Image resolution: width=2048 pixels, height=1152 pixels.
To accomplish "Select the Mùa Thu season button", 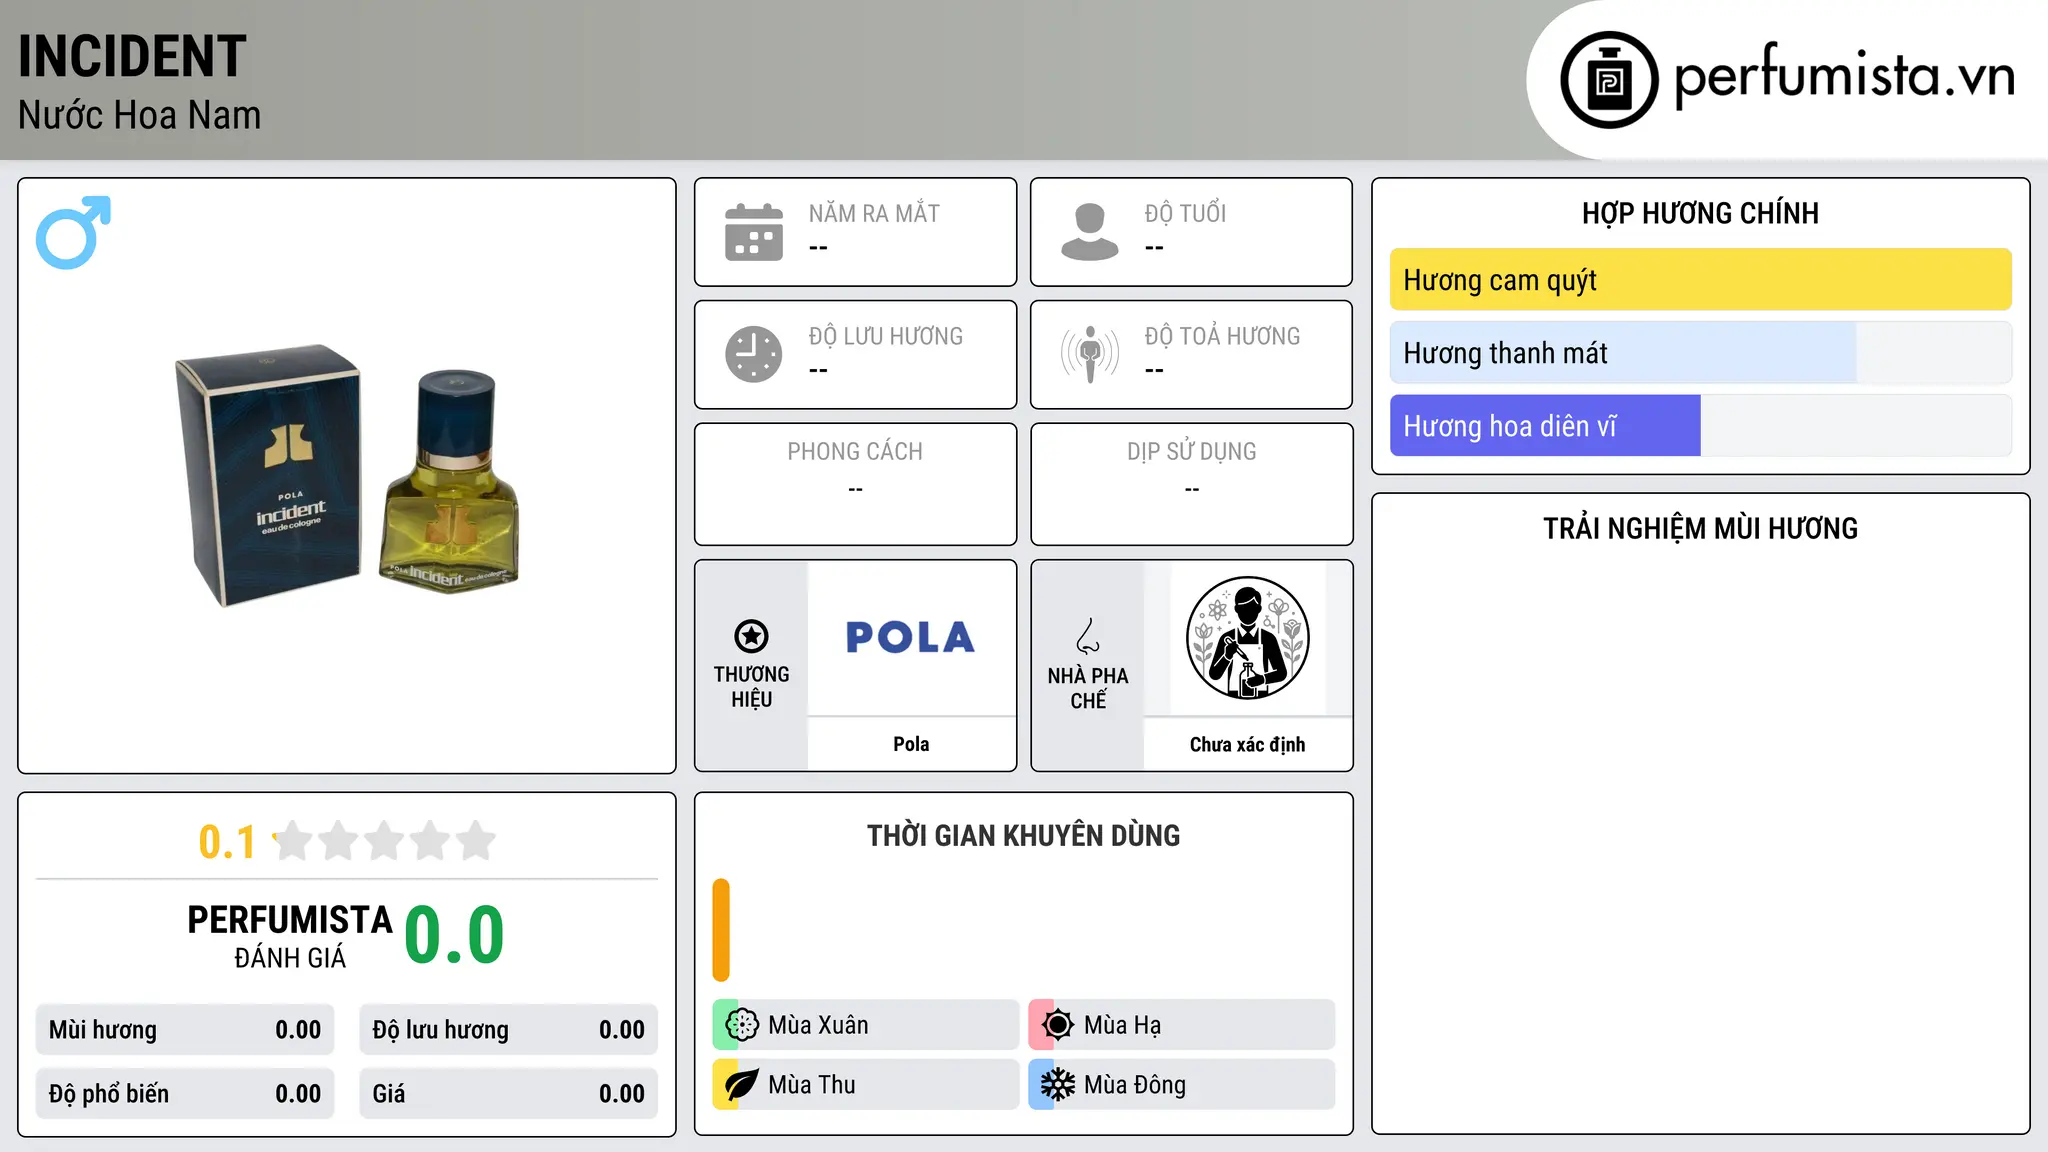I will tap(866, 1085).
